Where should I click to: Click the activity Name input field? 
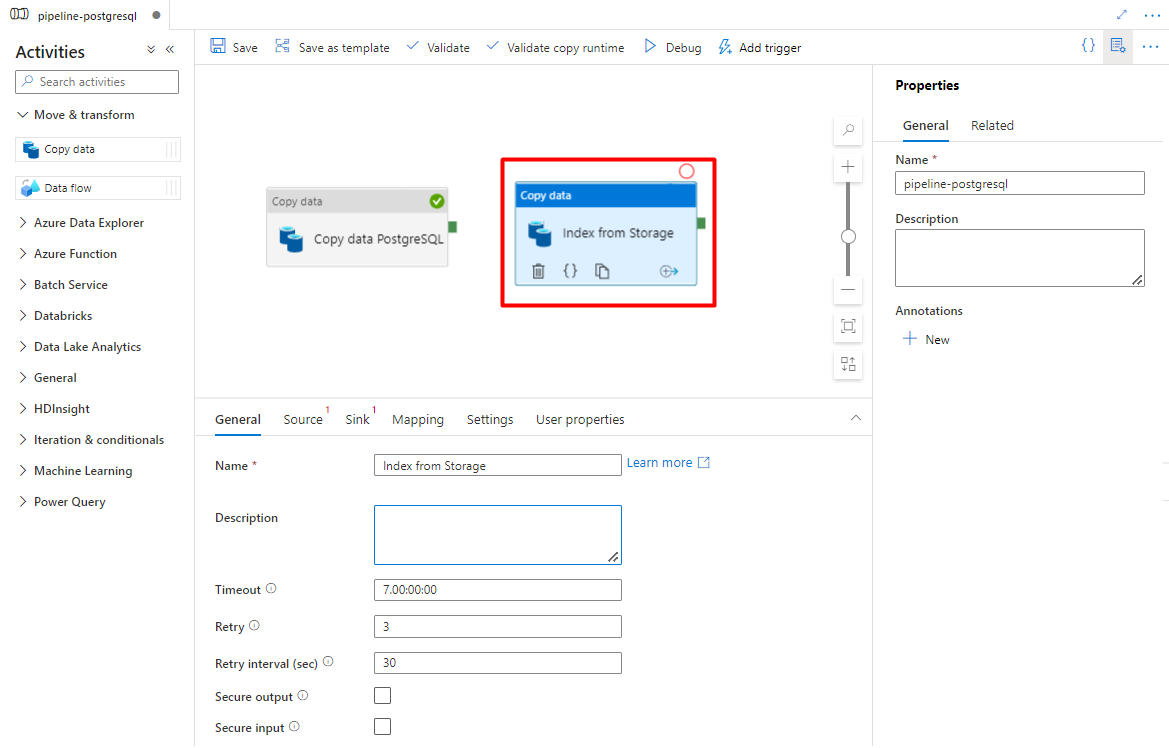pyautogui.click(x=497, y=465)
